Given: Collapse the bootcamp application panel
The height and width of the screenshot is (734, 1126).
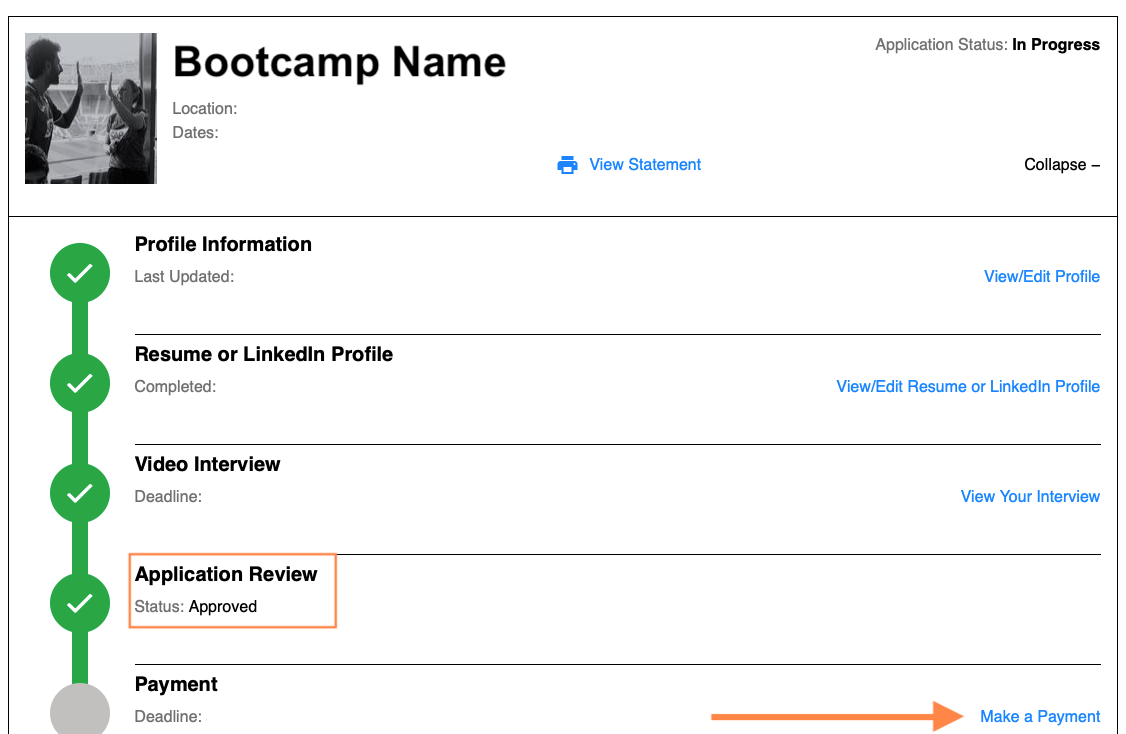Looking at the screenshot, I should [1061, 165].
